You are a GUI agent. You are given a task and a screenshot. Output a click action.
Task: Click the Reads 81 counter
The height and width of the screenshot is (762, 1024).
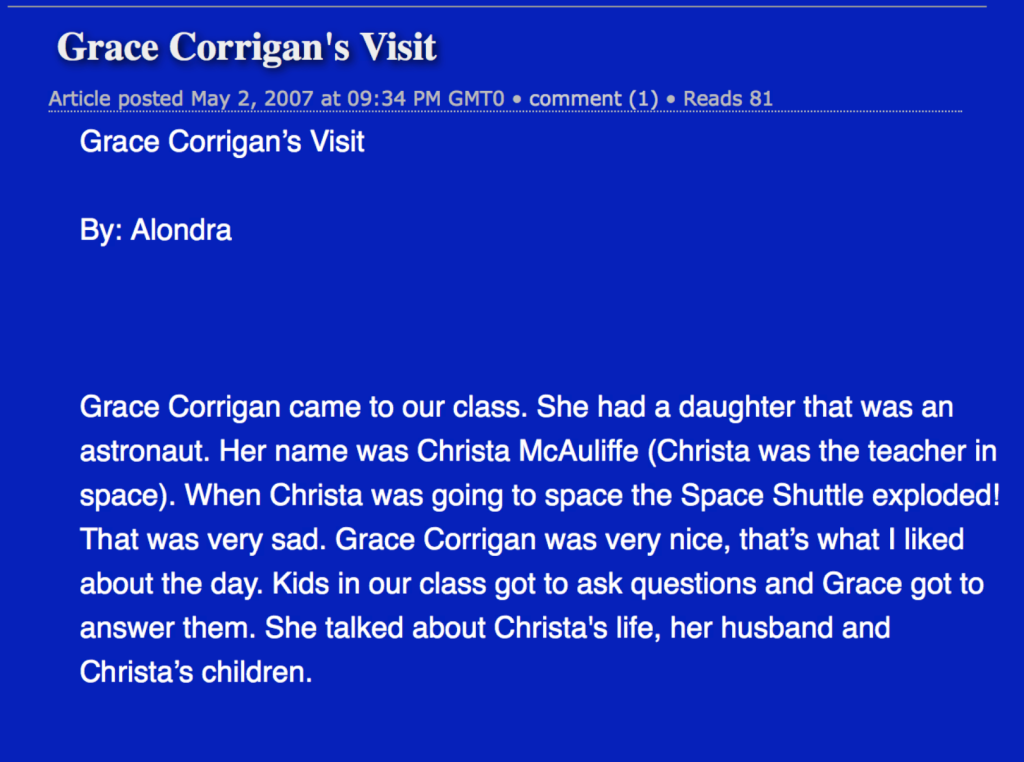[728, 99]
